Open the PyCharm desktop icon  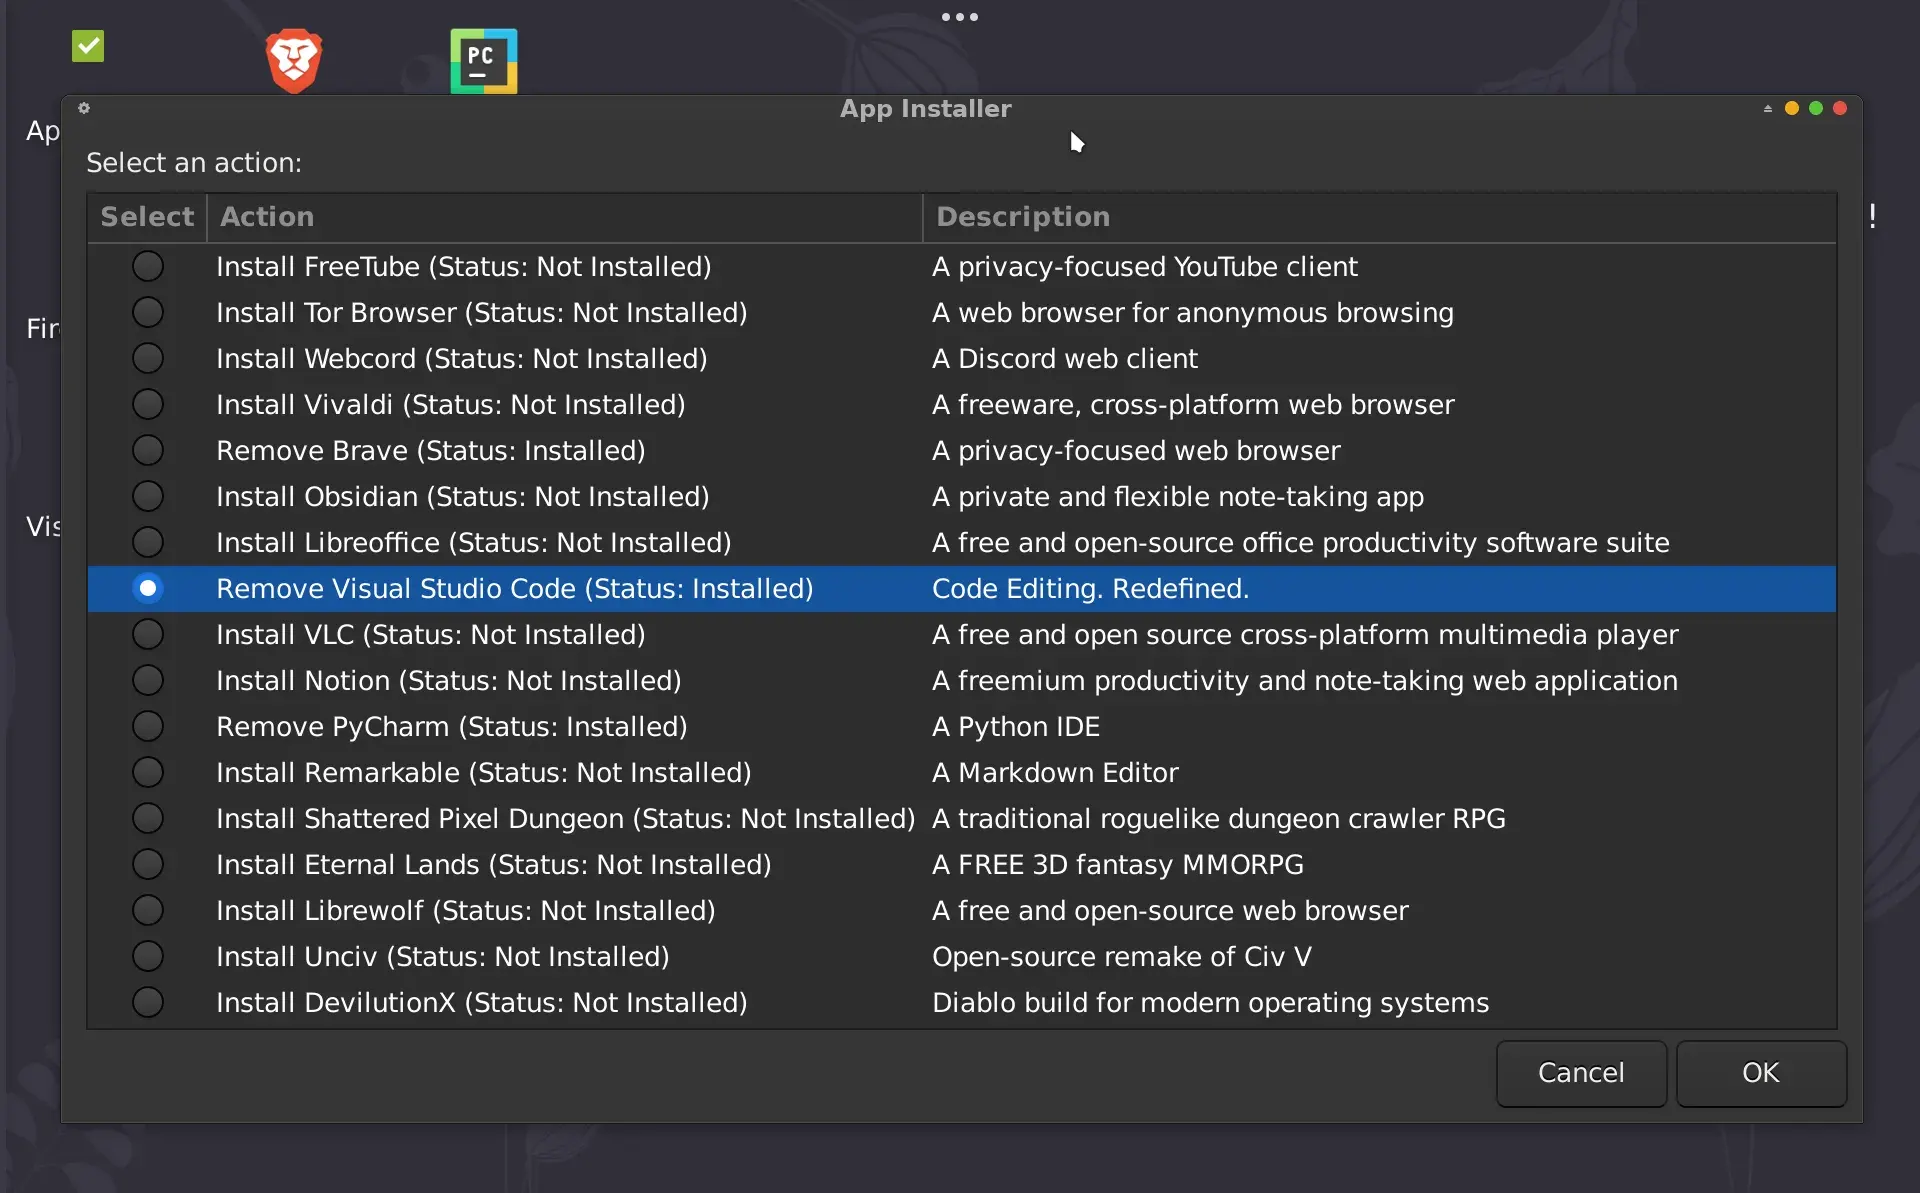[483, 61]
